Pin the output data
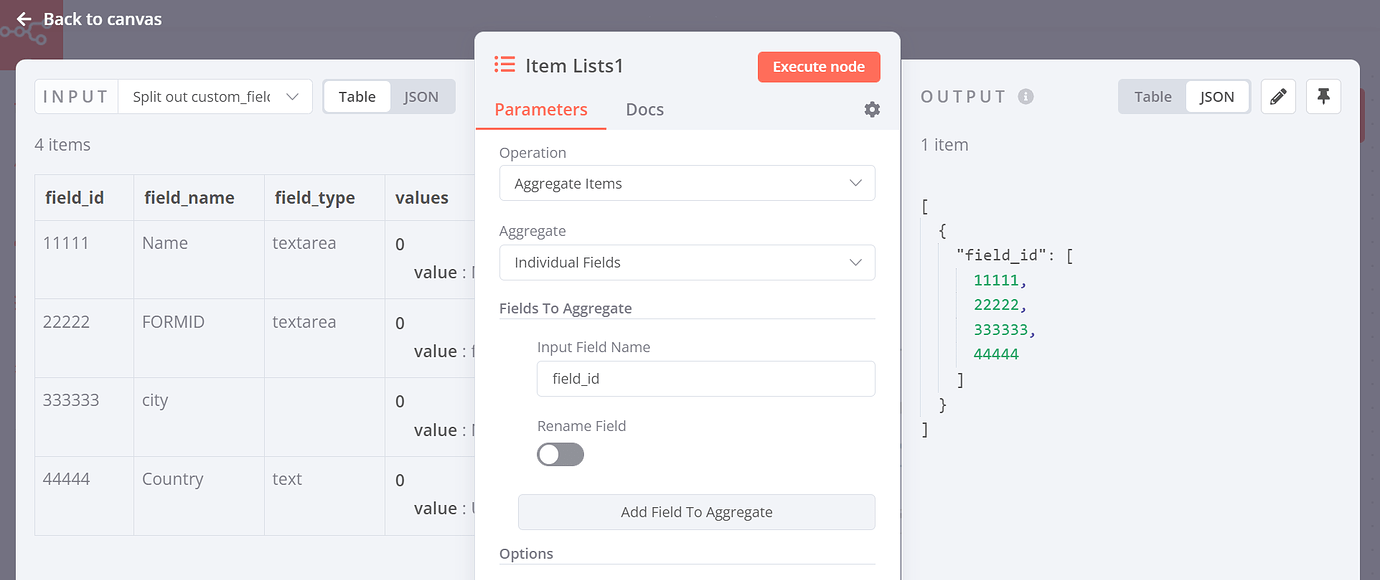Viewport: 1380px width, 580px height. tap(1323, 96)
